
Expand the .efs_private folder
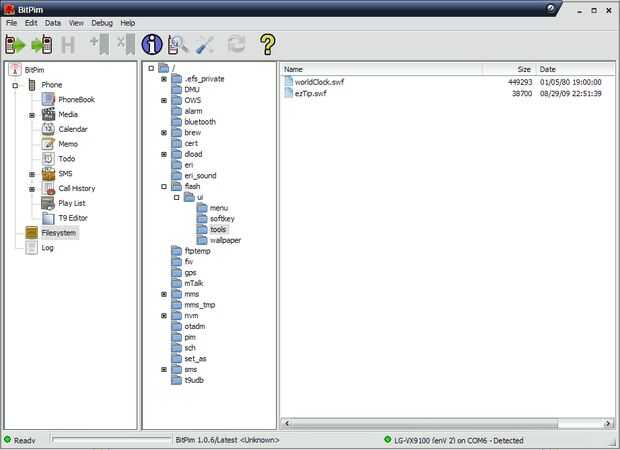pyautogui.click(x=164, y=79)
